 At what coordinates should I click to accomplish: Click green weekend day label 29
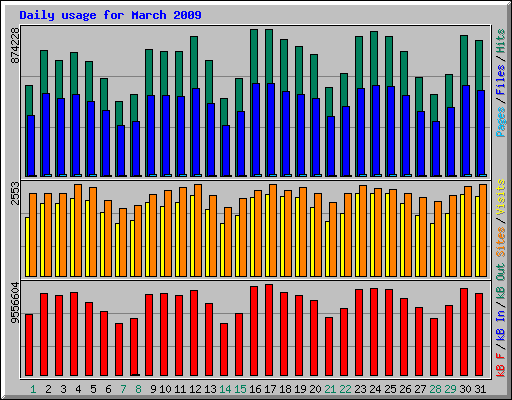[x=450, y=389]
